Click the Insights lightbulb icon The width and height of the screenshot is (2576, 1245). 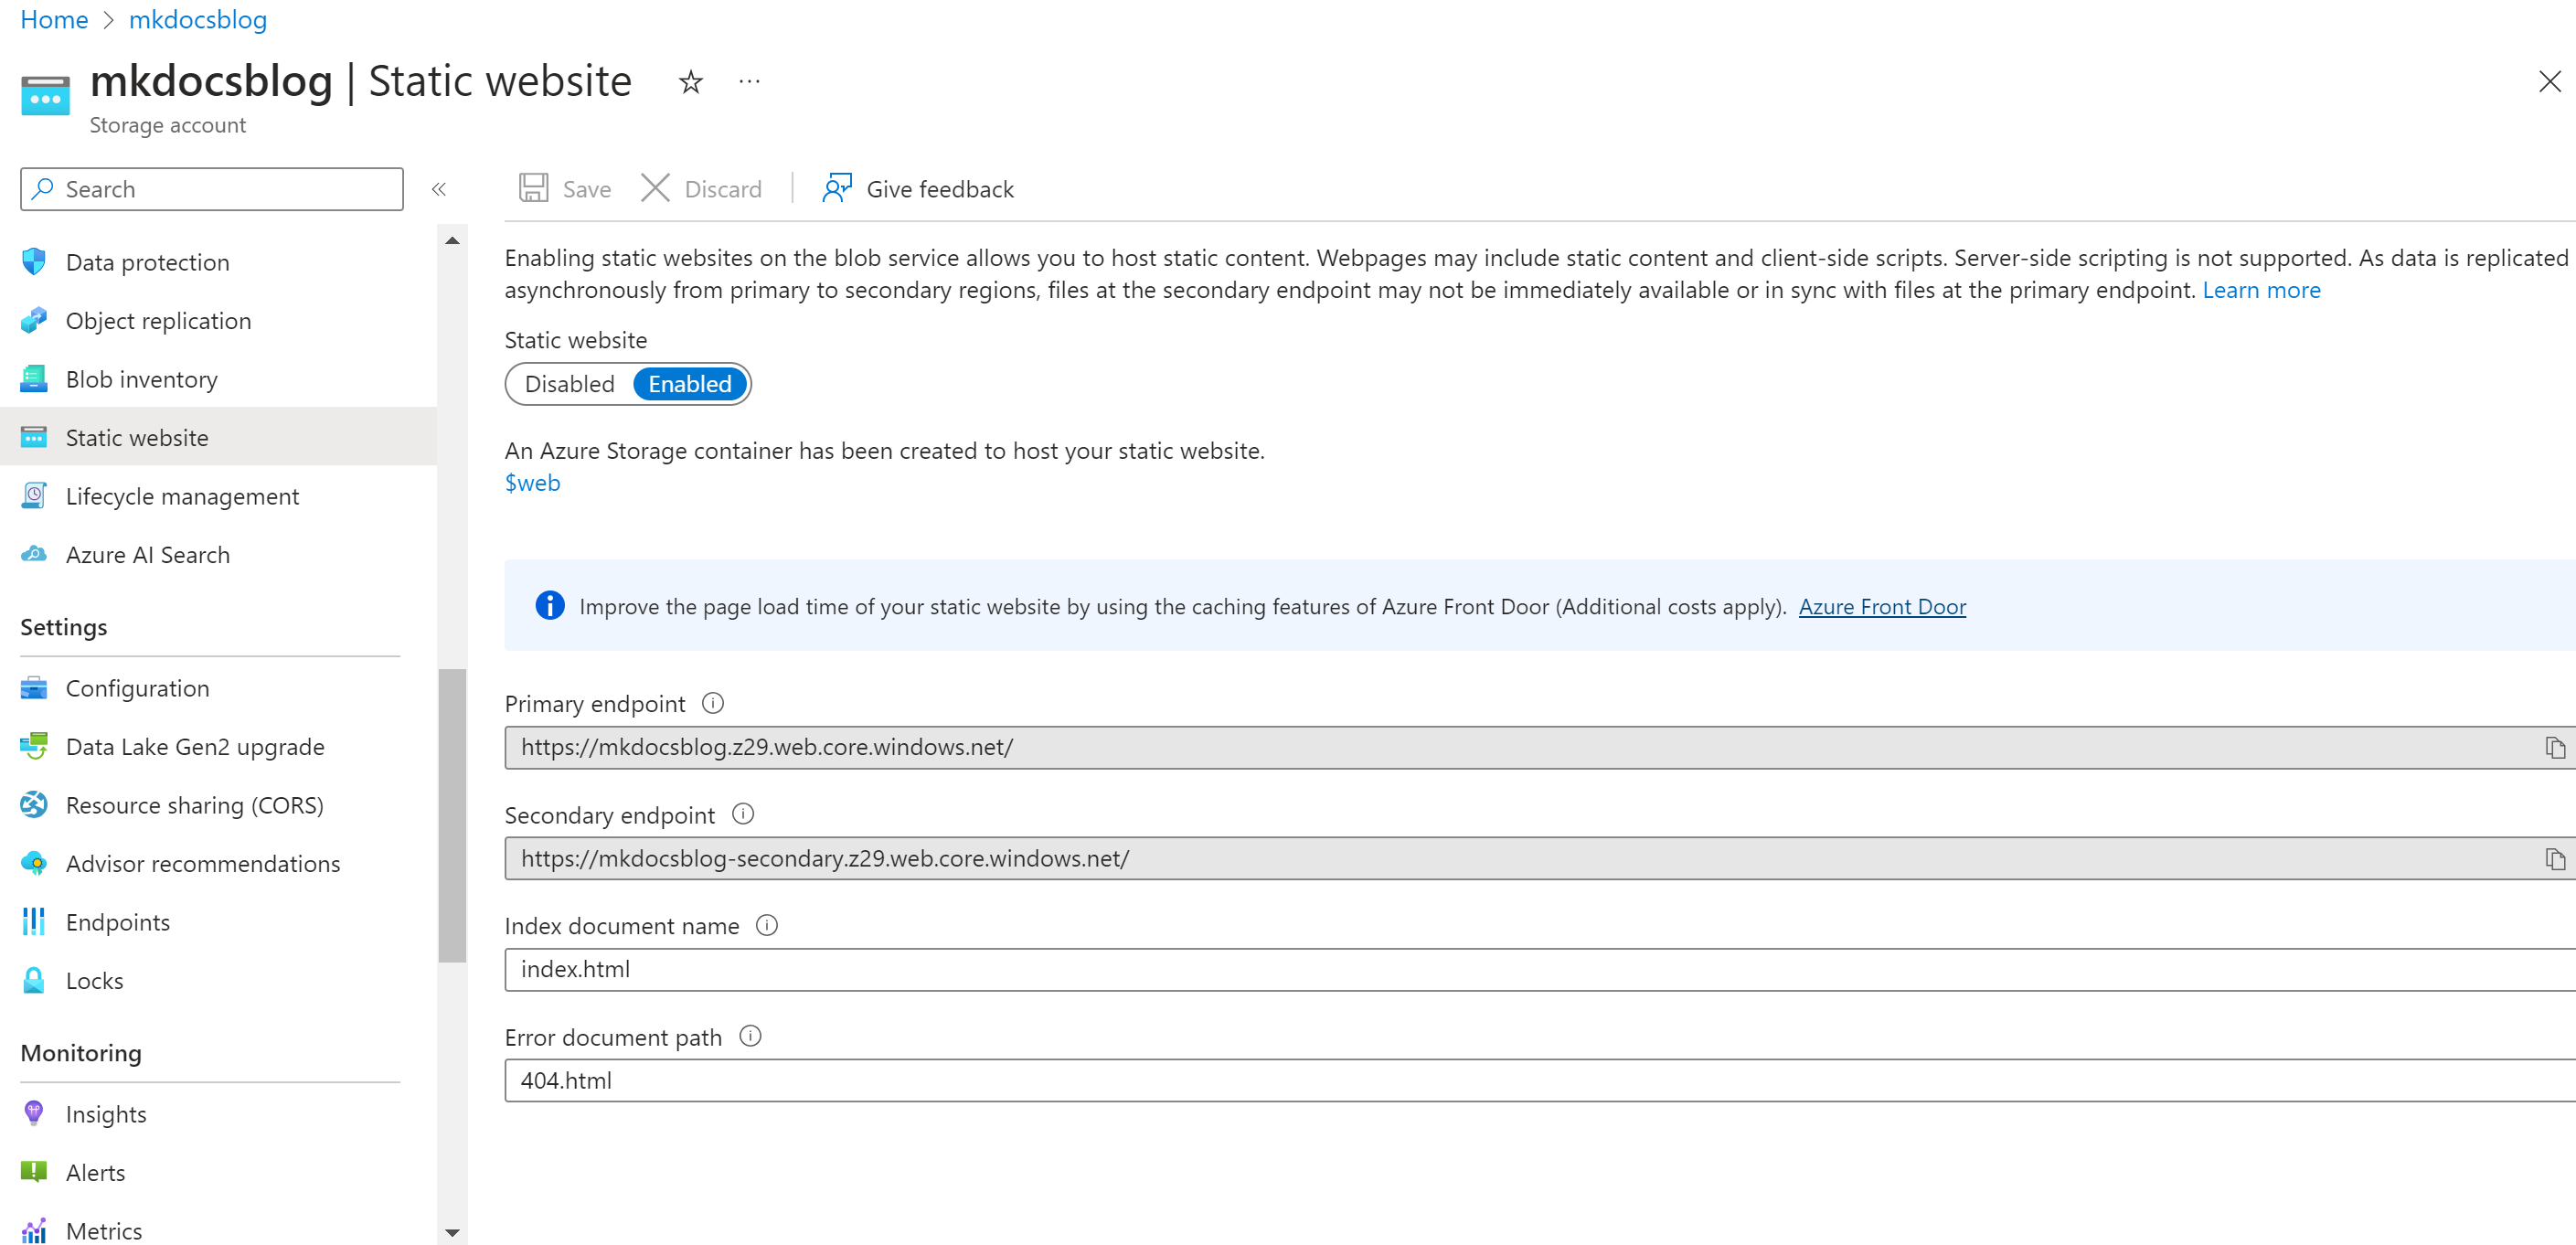pos(34,1114)
